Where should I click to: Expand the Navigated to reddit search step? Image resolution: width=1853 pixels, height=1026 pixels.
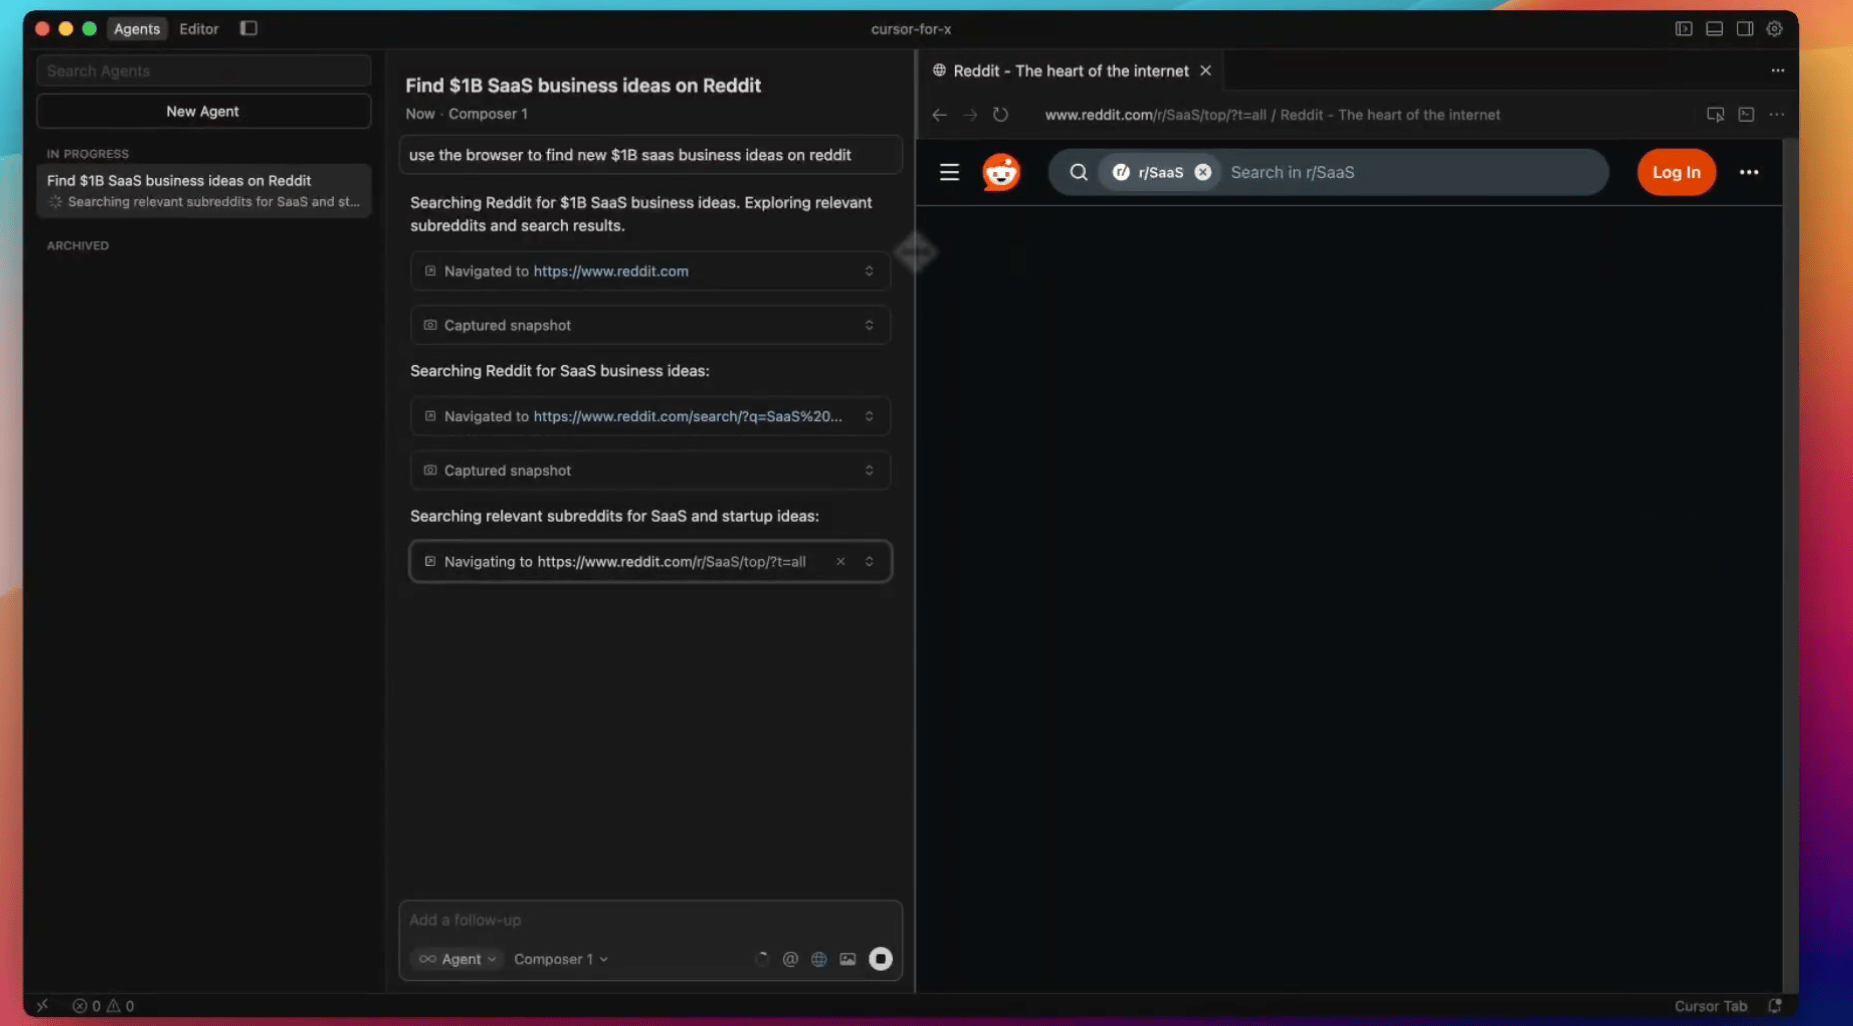point(869,416)
